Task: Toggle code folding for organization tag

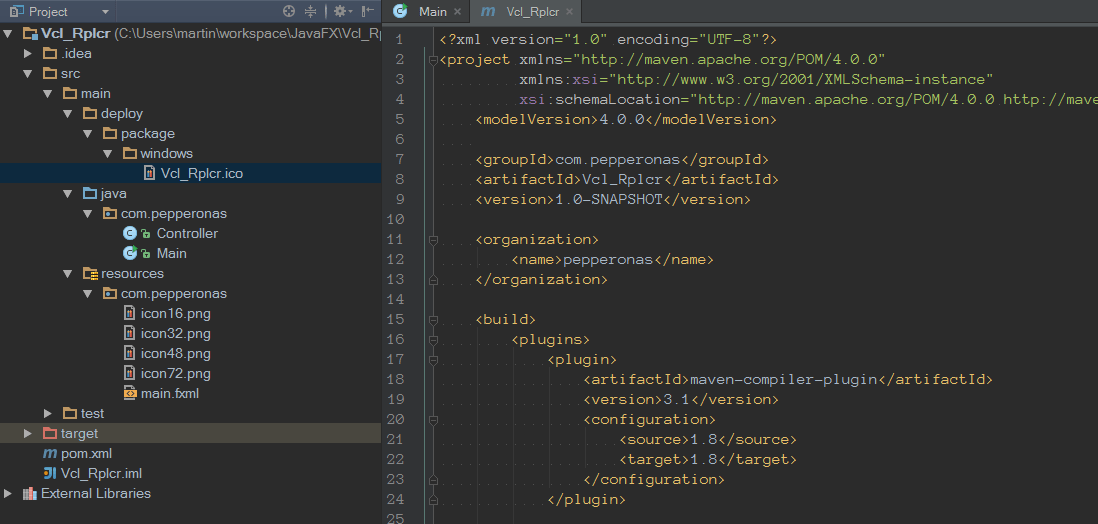Action: point(434,239)
